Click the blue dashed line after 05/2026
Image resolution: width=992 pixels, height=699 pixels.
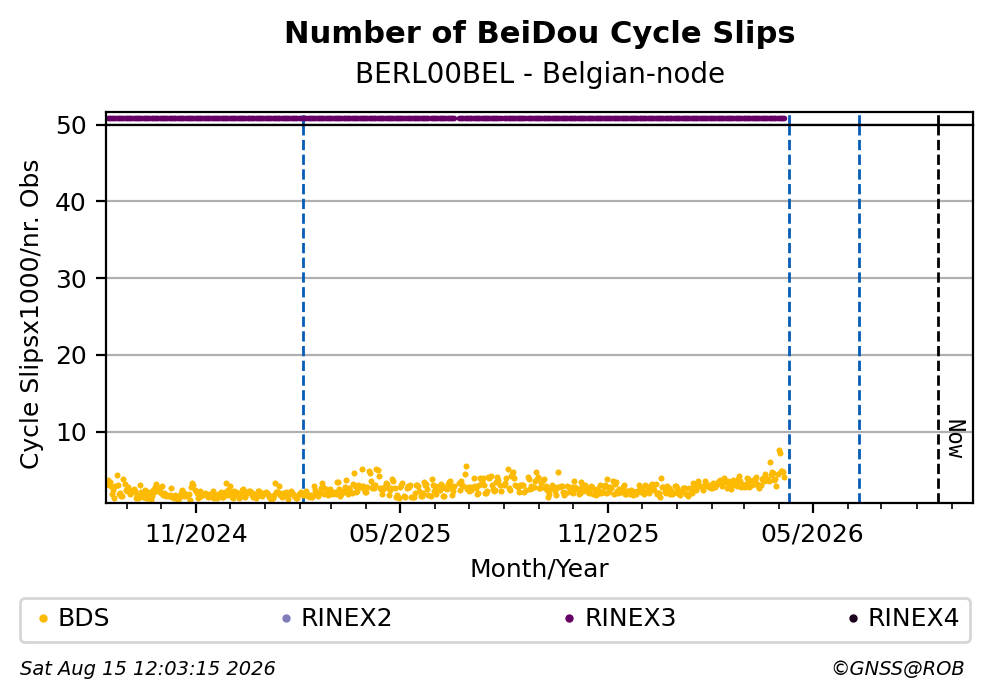point(859,309)
